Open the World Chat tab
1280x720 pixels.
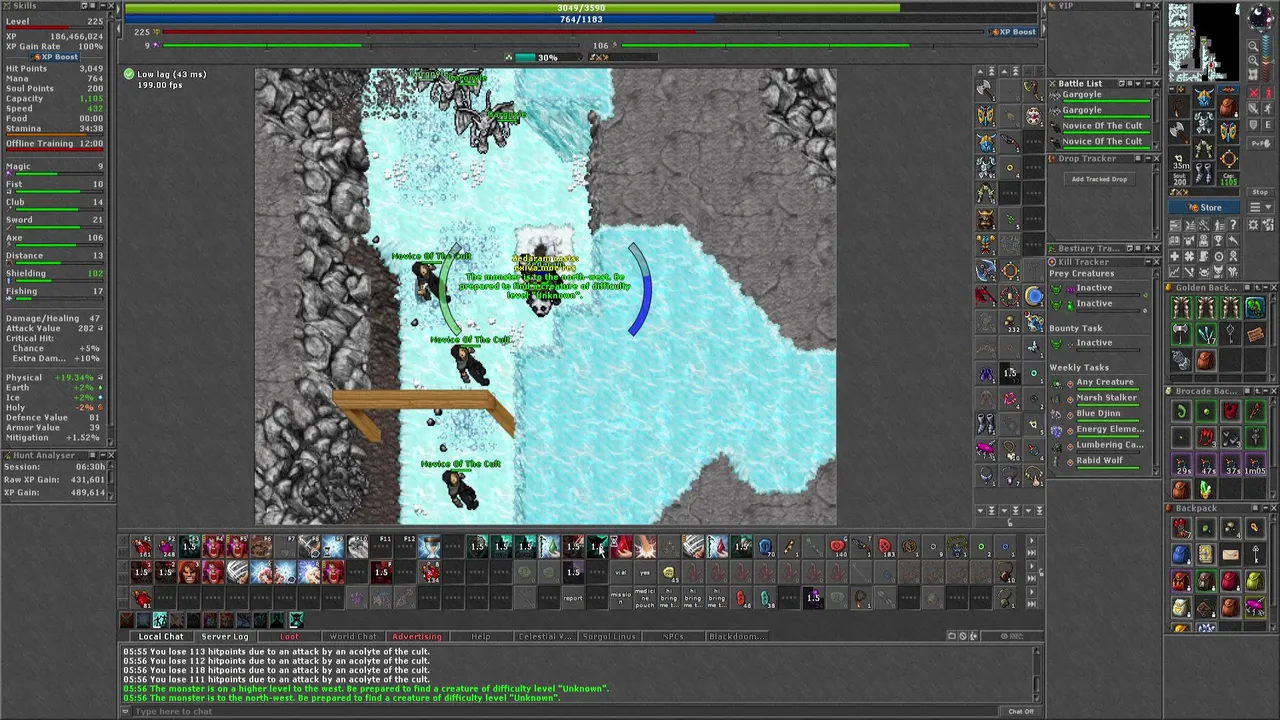click(x=353, y=636)
